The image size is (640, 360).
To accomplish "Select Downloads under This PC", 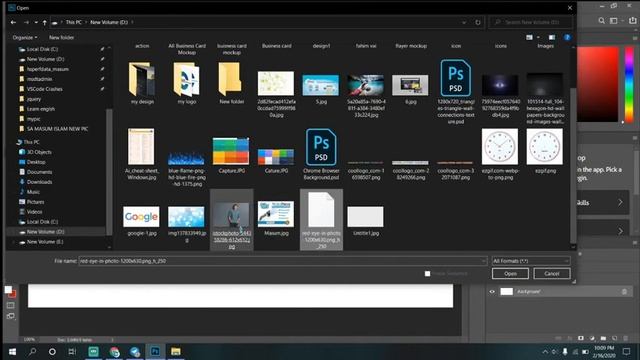I will [39, 182].
